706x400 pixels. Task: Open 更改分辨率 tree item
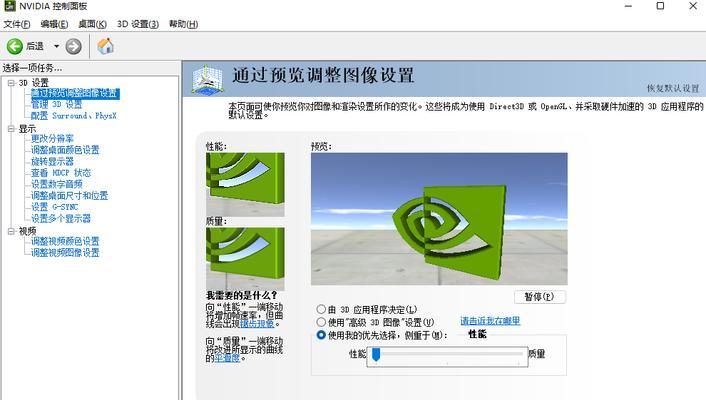[52, 138]
